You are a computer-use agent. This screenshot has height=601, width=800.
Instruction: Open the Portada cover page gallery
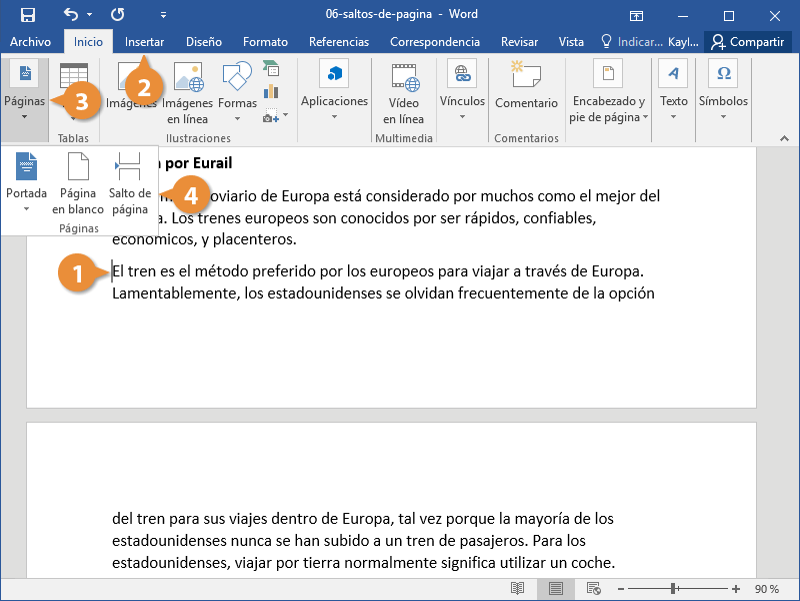27,183
